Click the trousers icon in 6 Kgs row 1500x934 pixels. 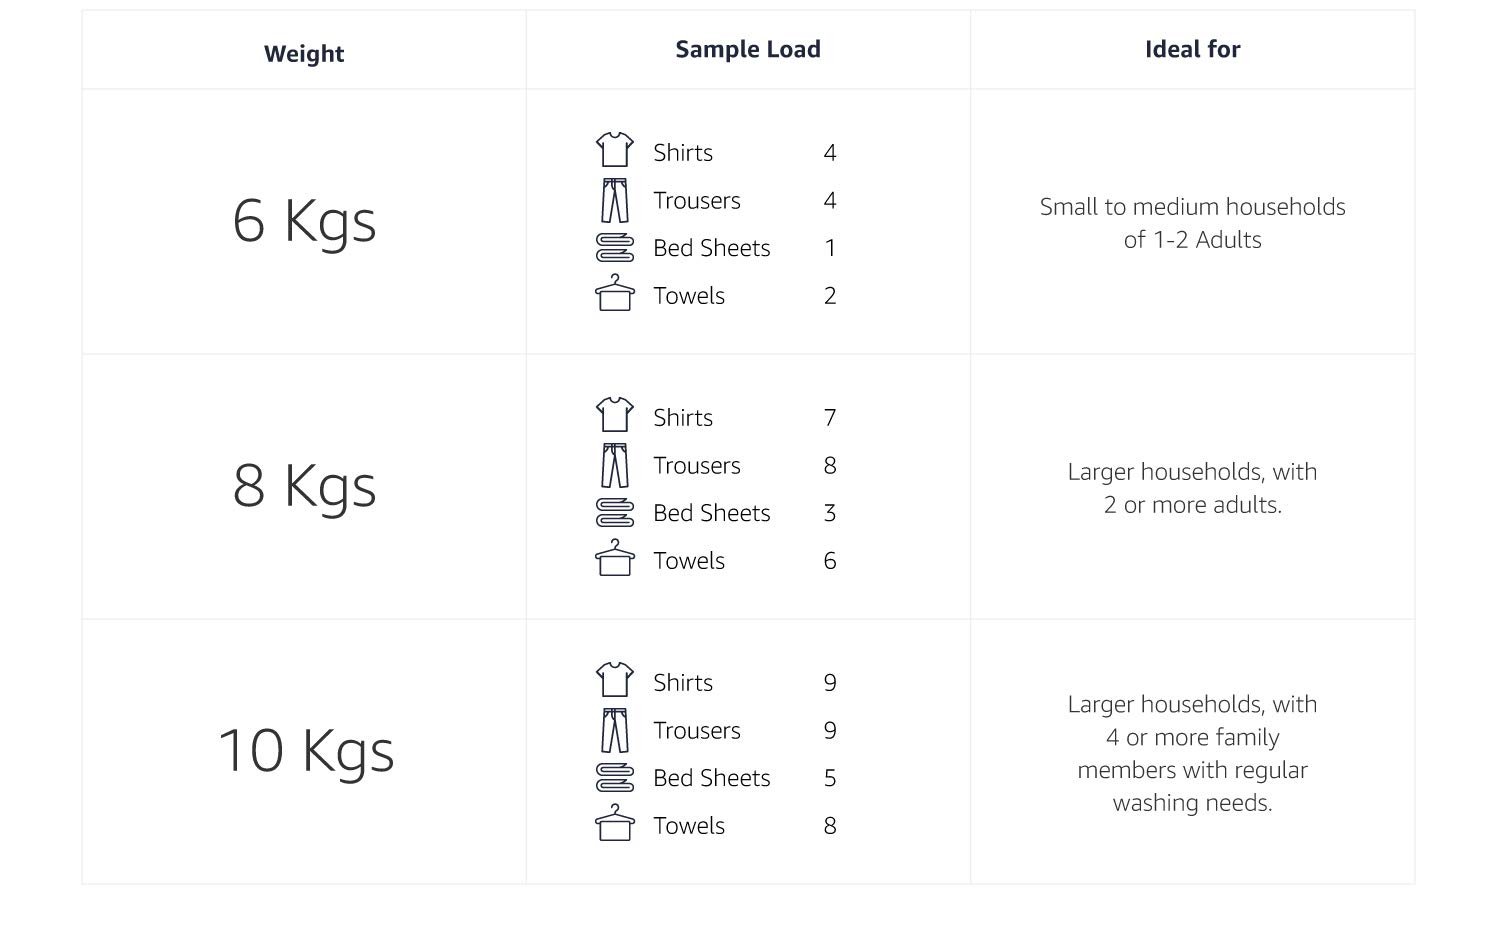[614, 200]
